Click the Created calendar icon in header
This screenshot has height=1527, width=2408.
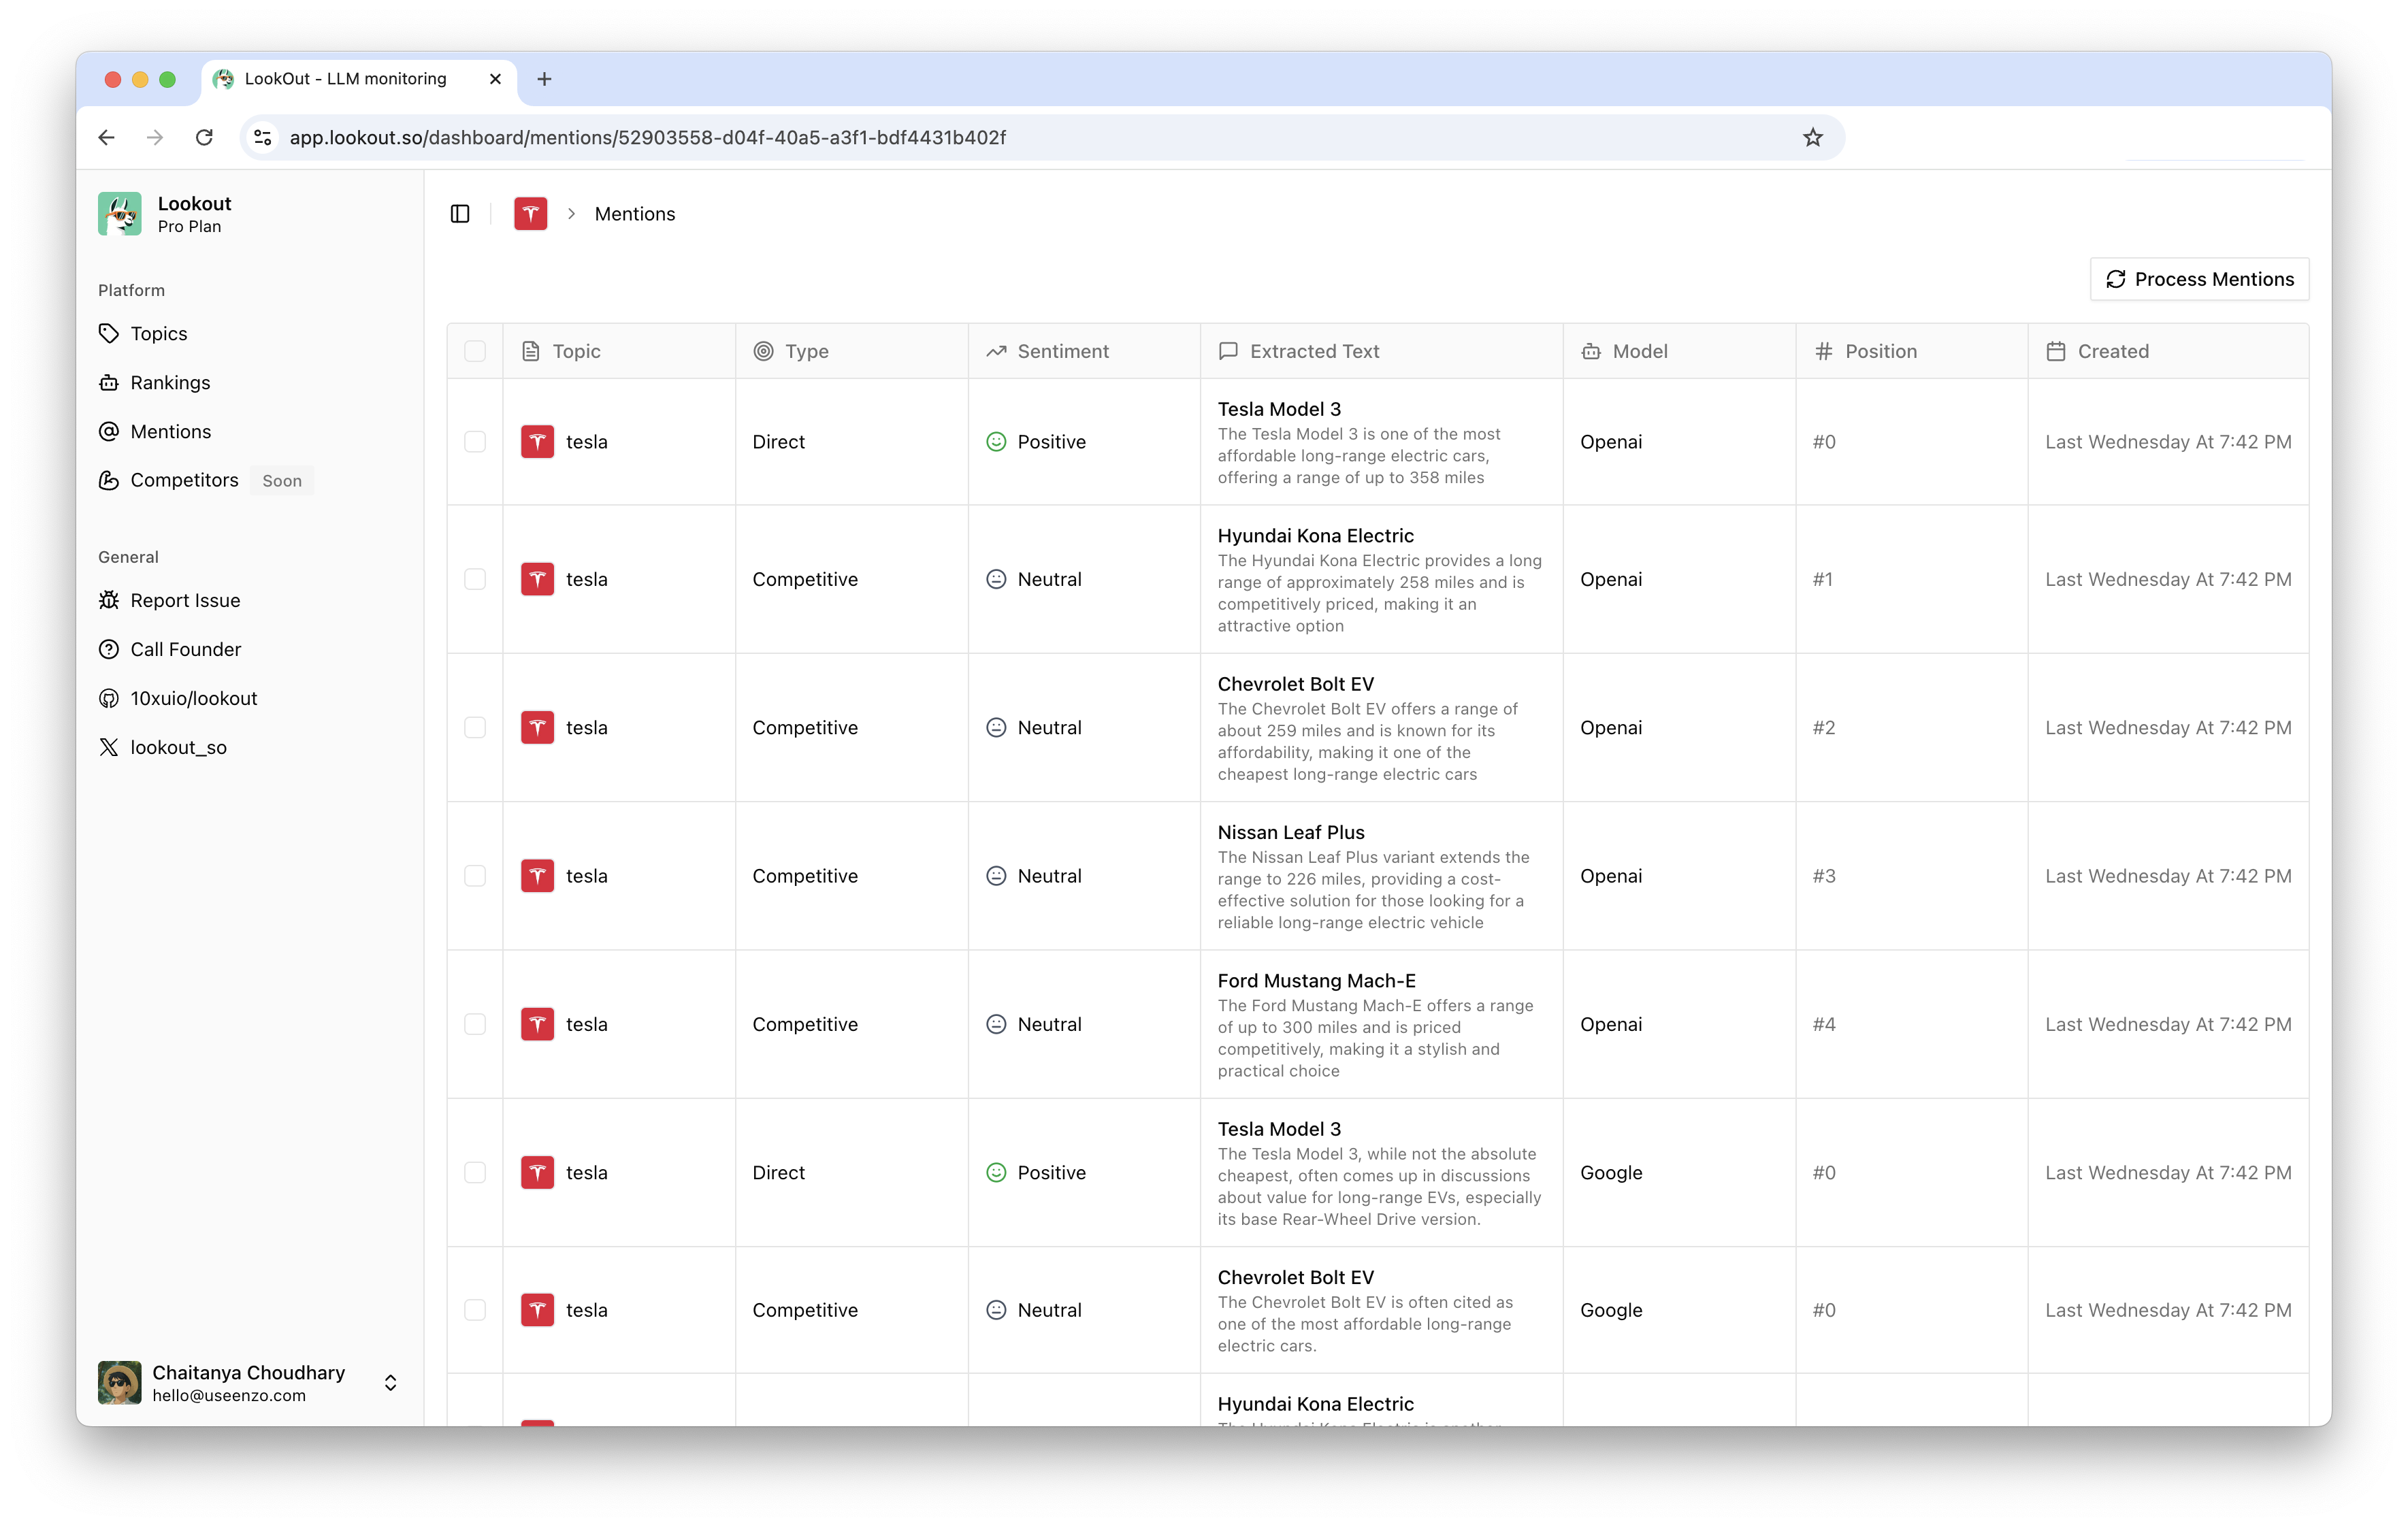(2055, 352)
